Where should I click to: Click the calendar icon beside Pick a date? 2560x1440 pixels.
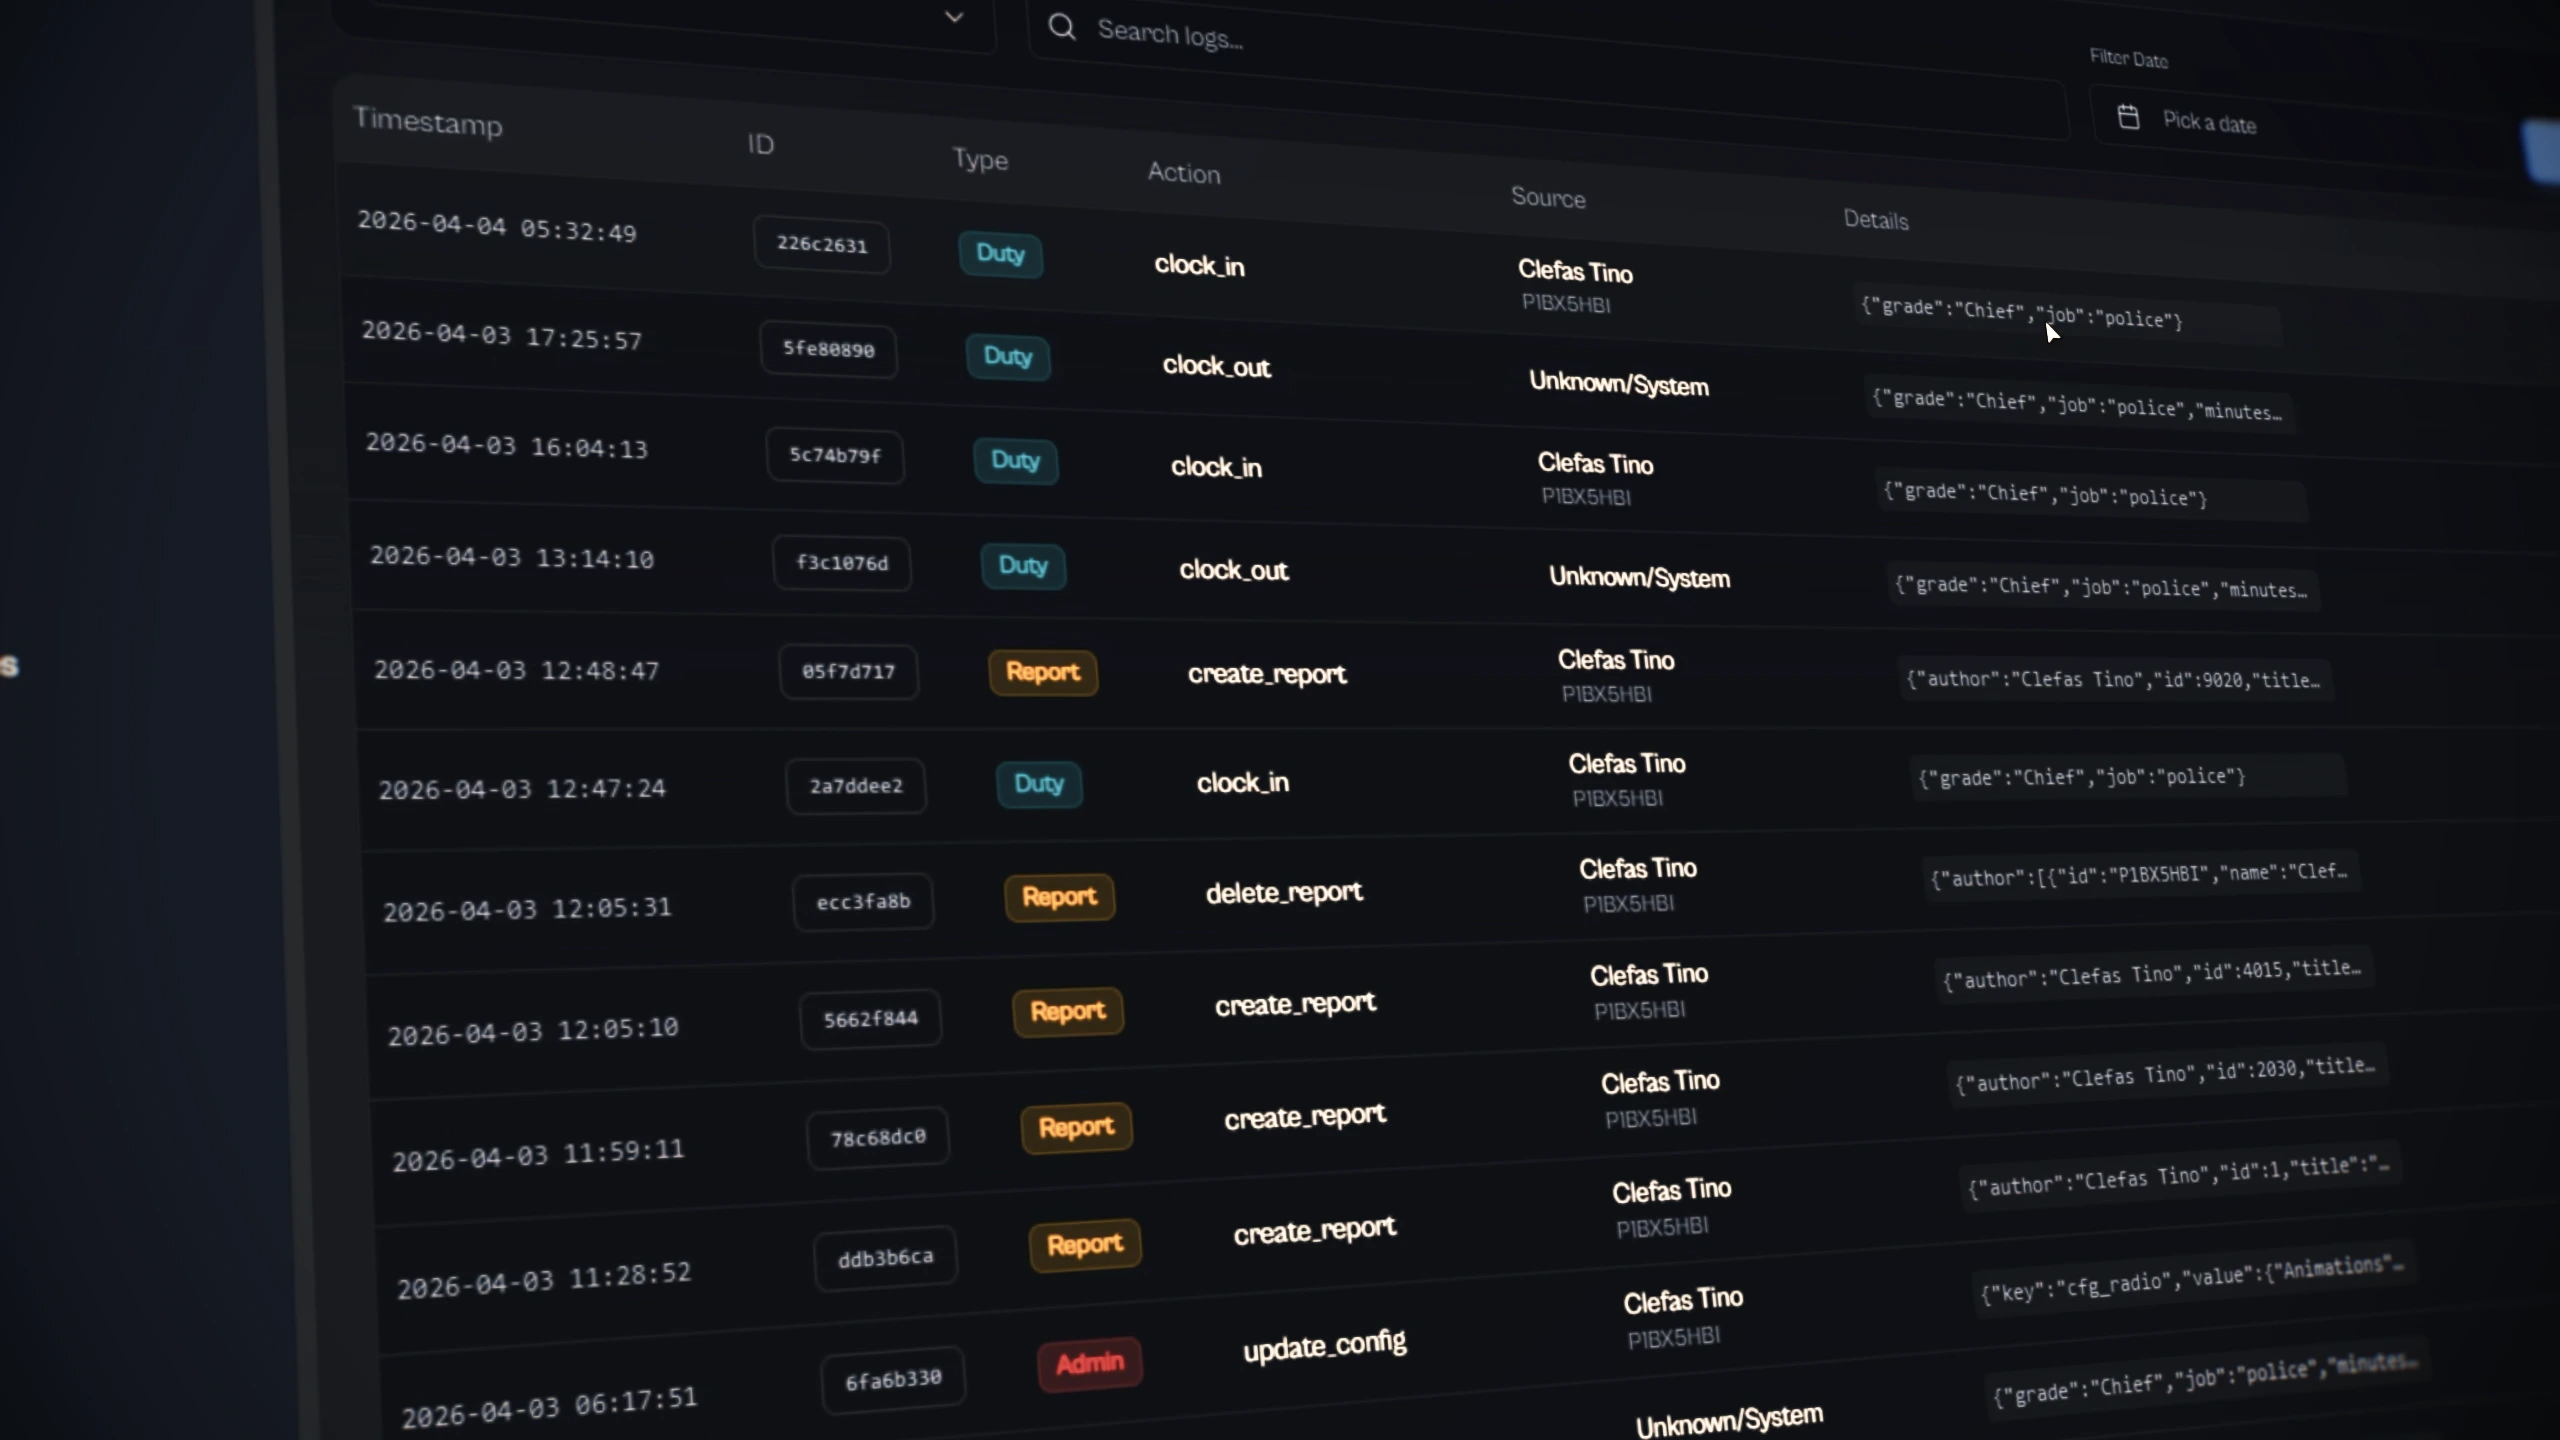(2128, 117)
